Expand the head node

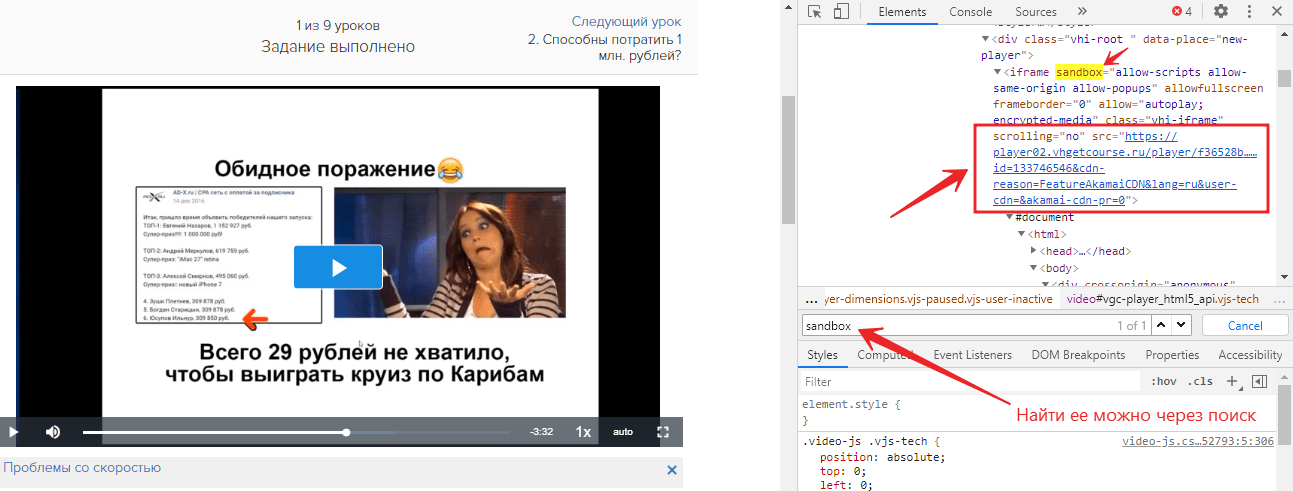tap(1034, 251)
